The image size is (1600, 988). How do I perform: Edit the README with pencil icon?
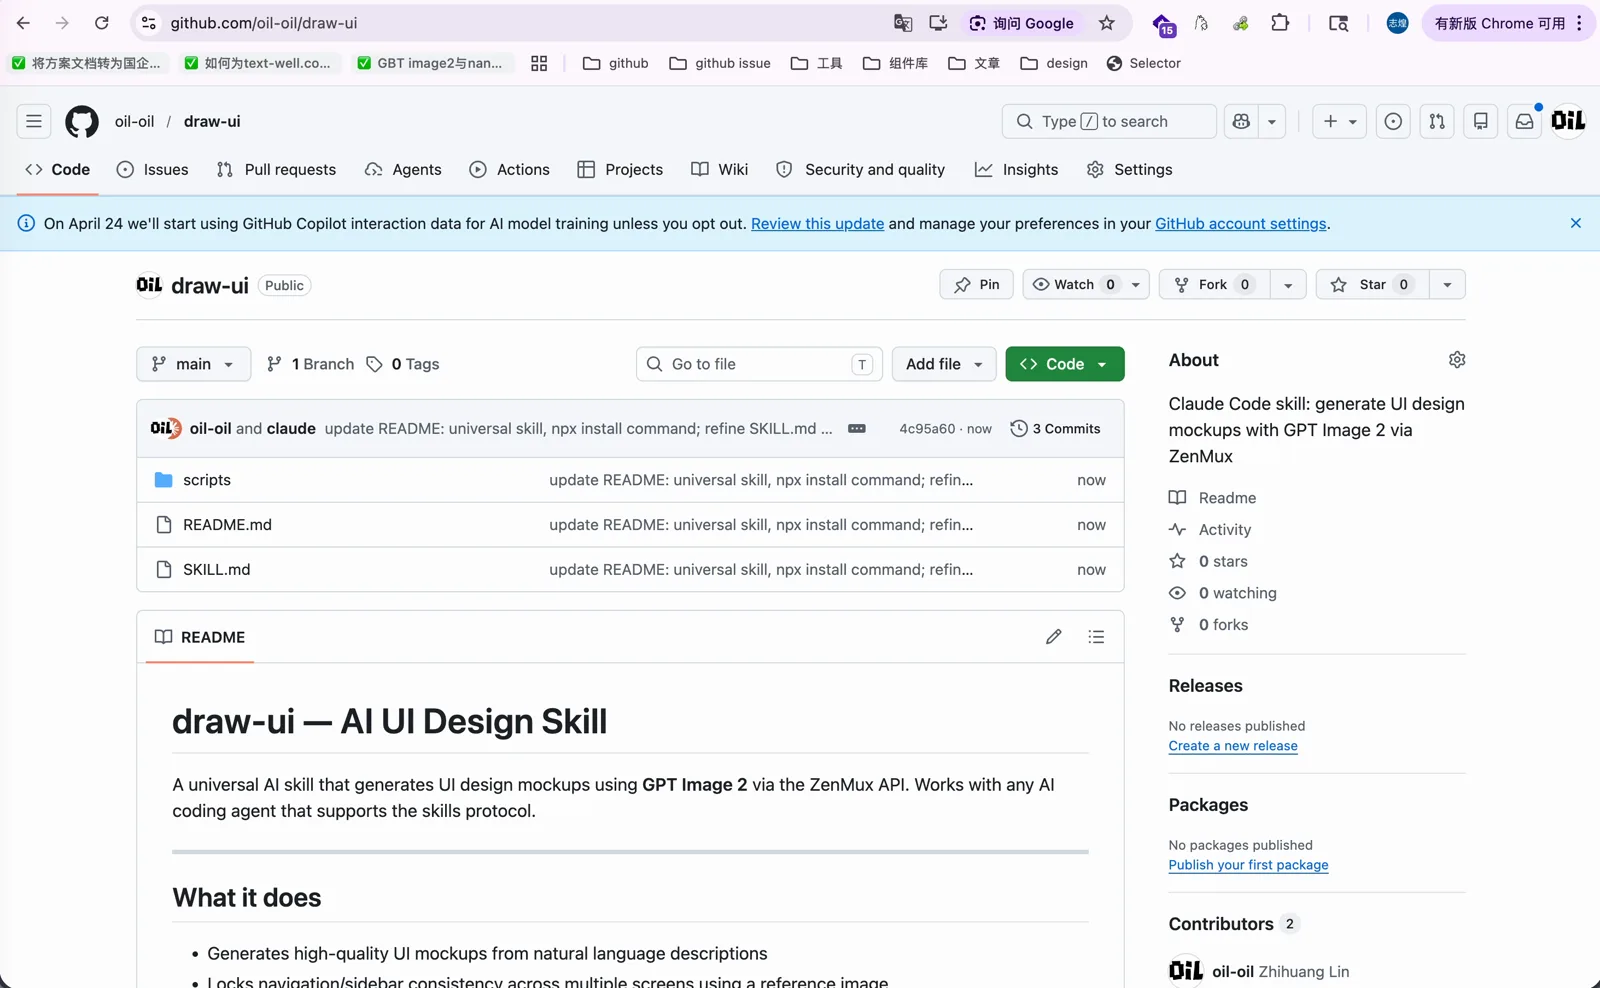1054,637
